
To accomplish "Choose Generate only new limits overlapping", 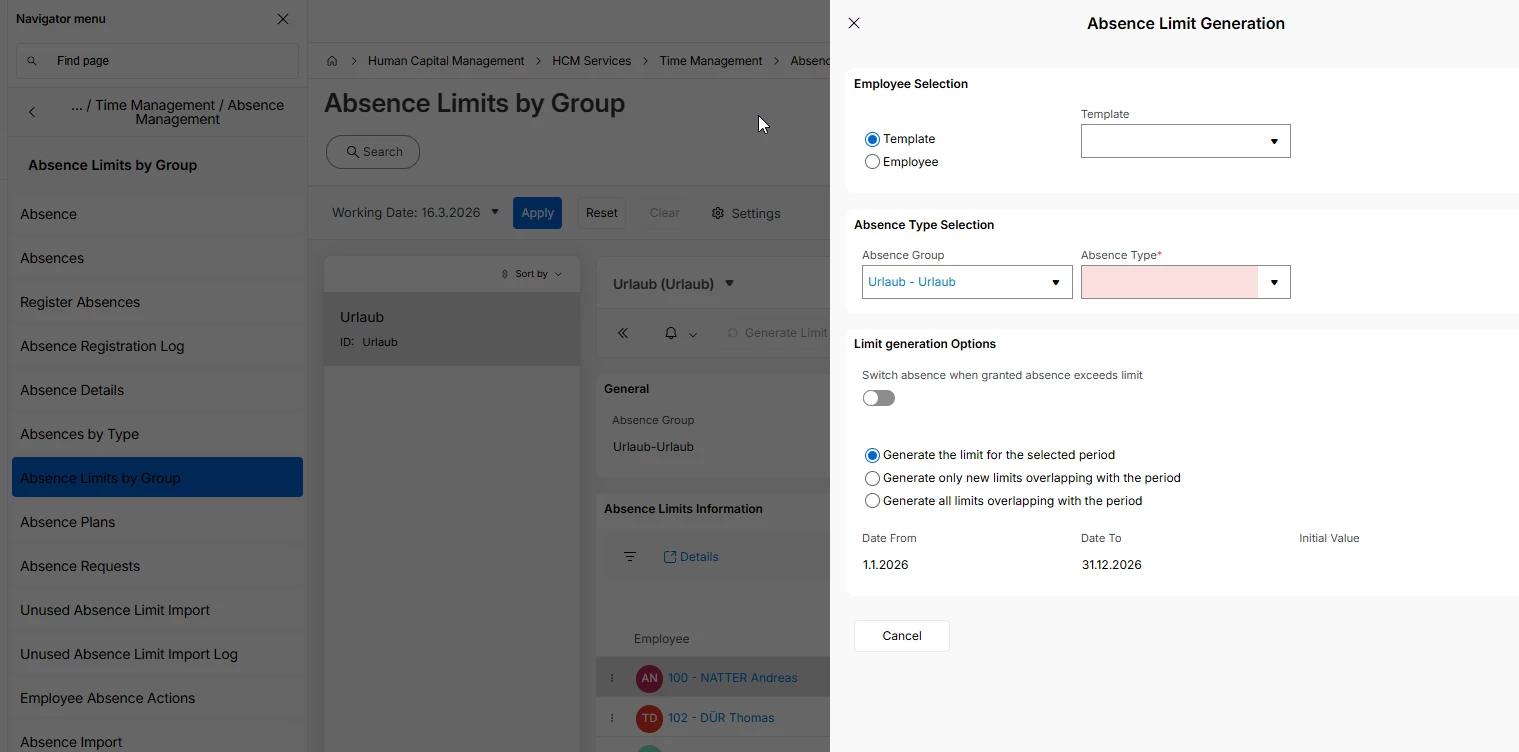I will click(x=873, y=478).
